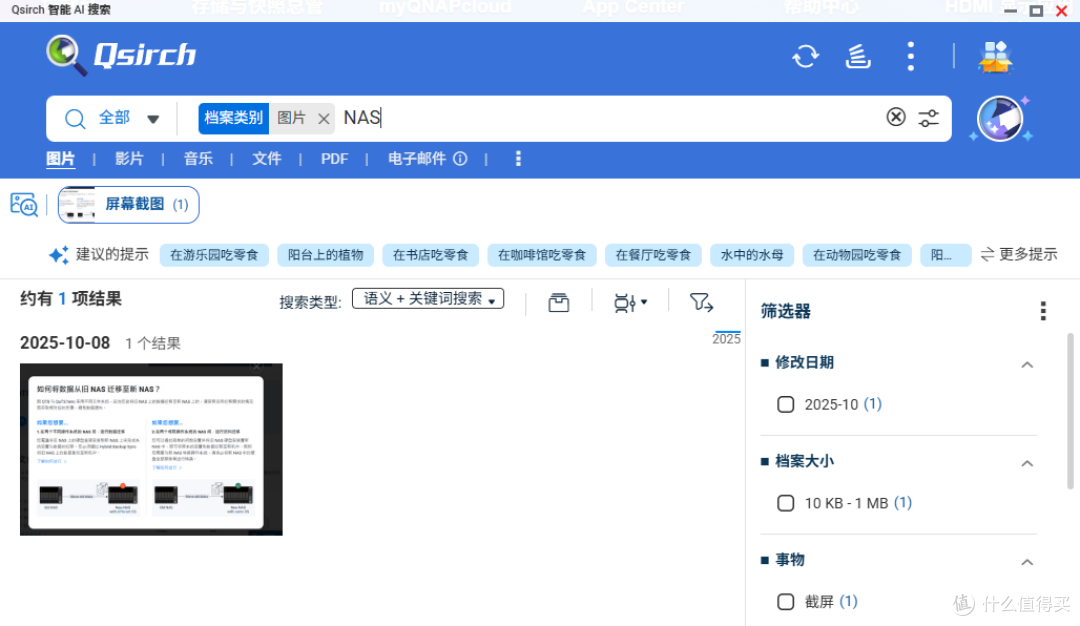
Task: Click the 在餐厅吃零食 suggestion
Action: tap(653, 255)
